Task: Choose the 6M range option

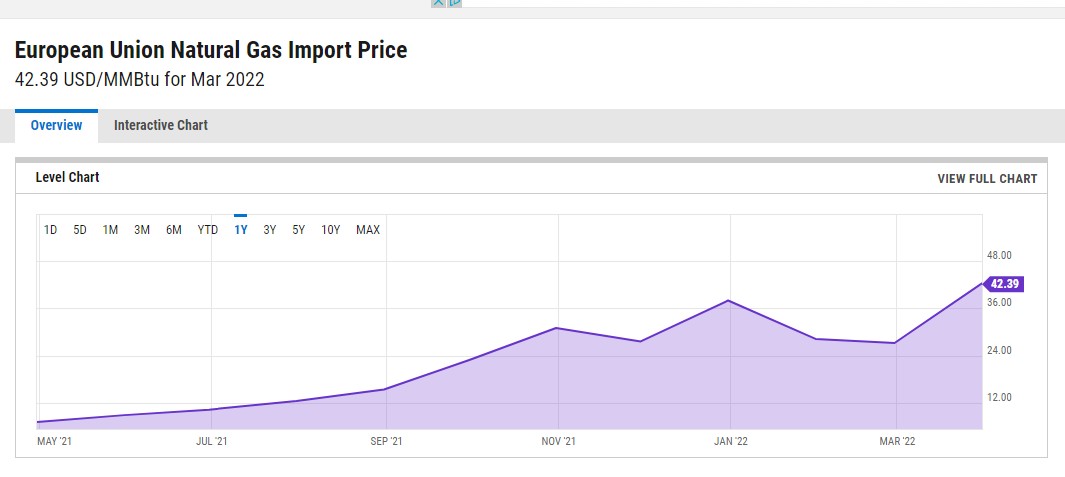Action: click(174, 230)
